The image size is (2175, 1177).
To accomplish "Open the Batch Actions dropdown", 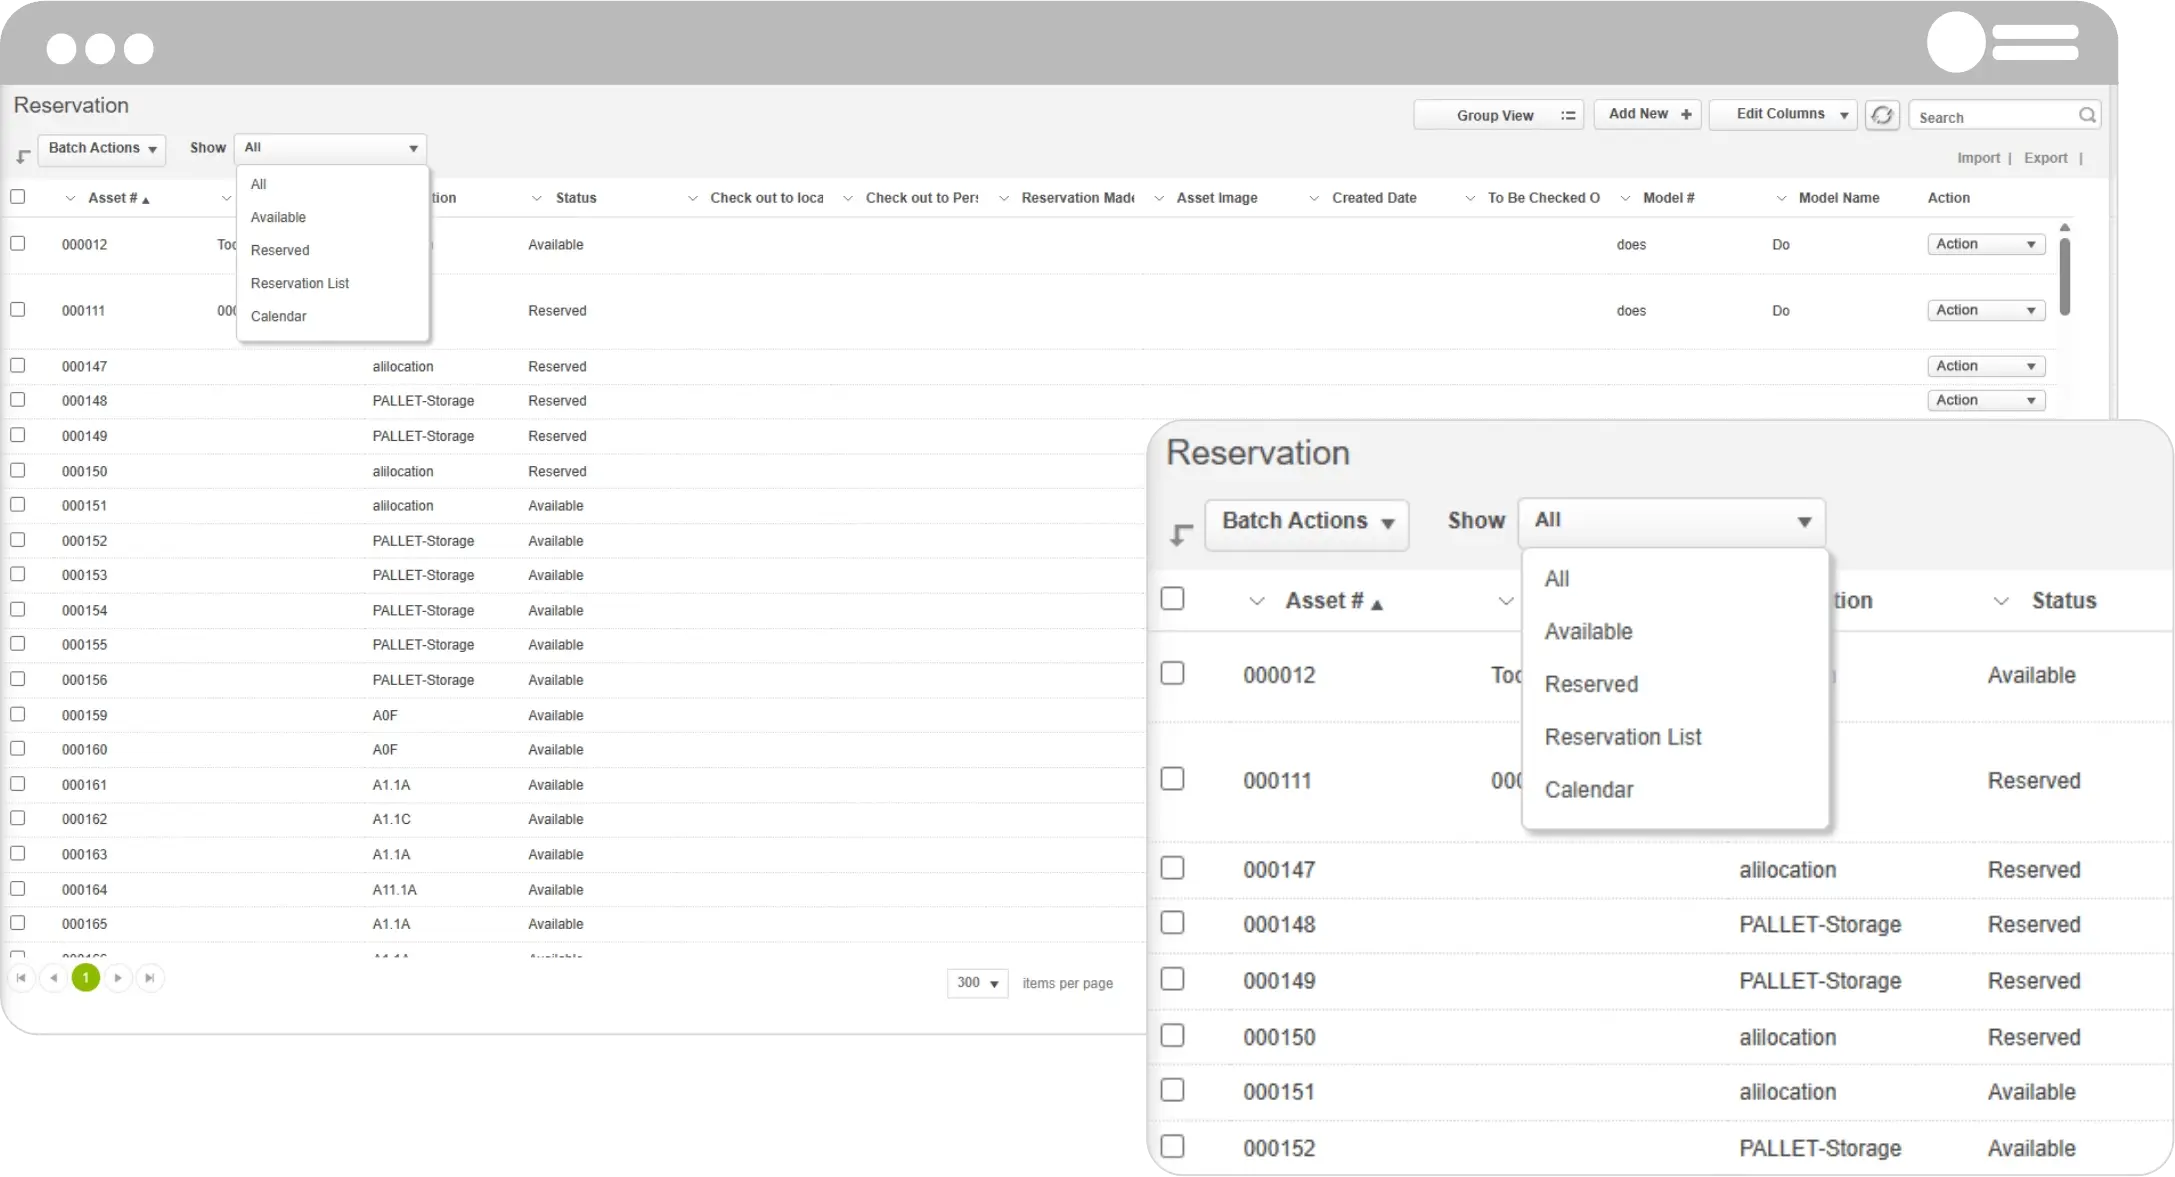I will (101, 149).
